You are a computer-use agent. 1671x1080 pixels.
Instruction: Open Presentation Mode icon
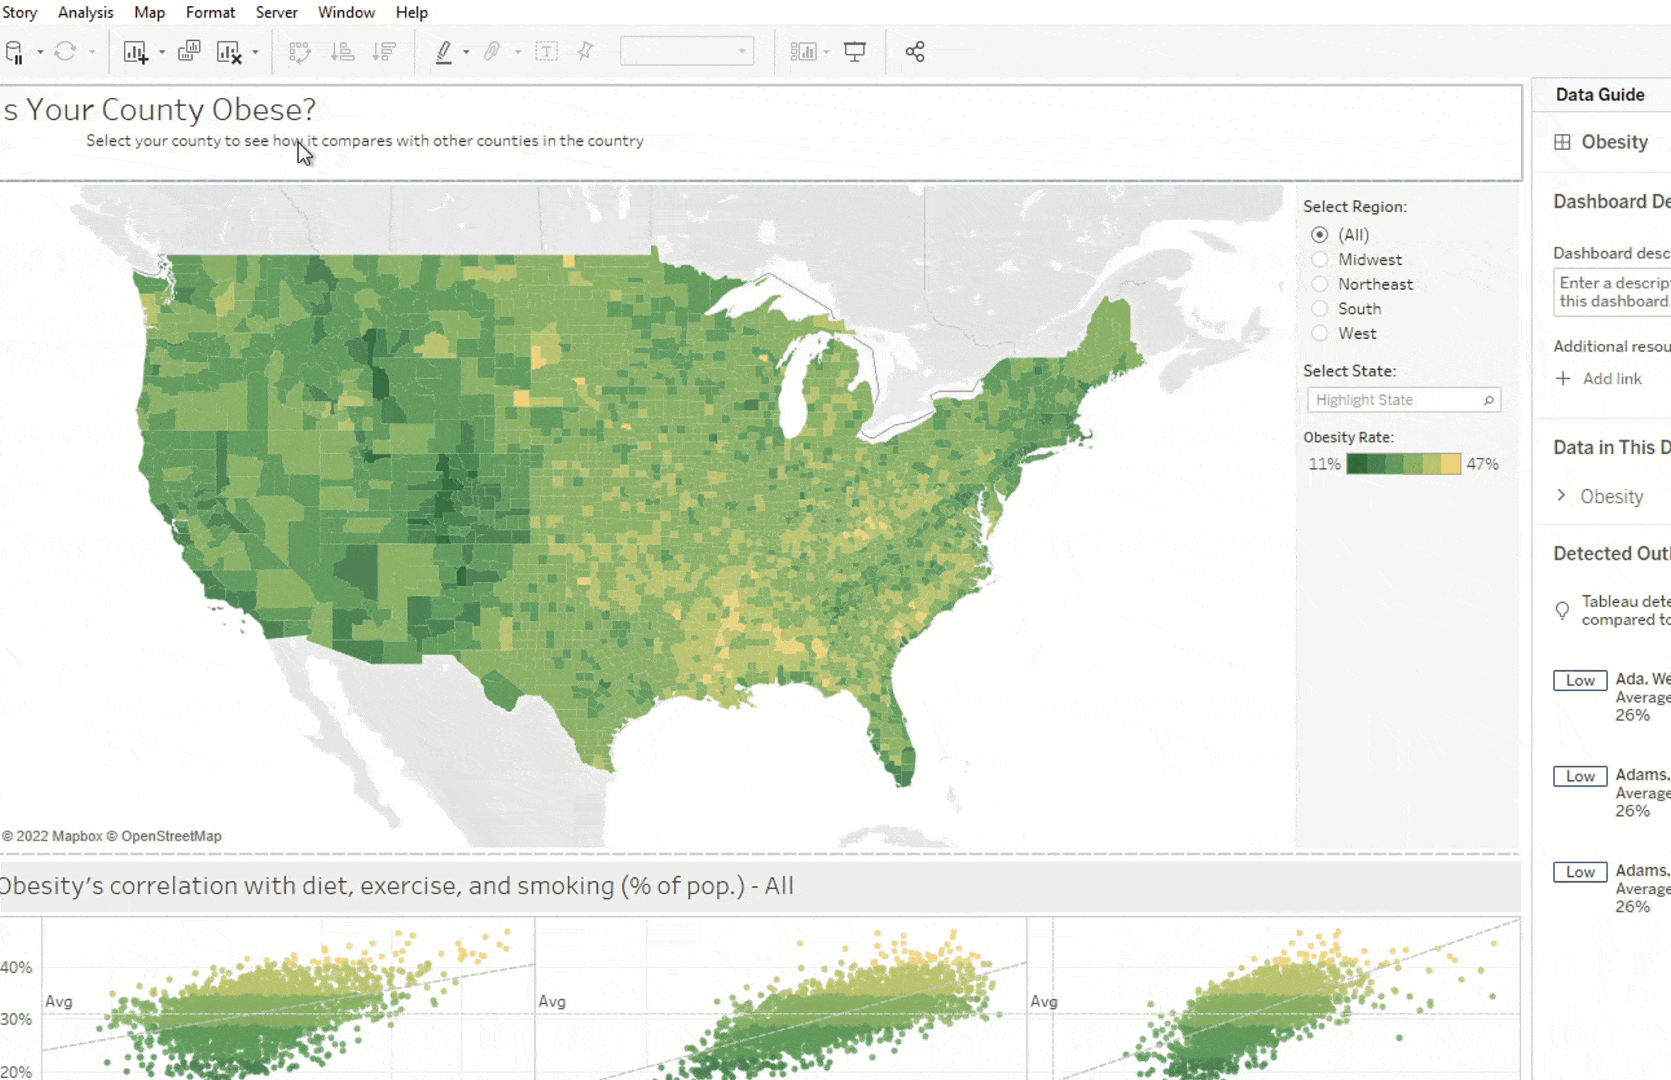tap(855, 52)
